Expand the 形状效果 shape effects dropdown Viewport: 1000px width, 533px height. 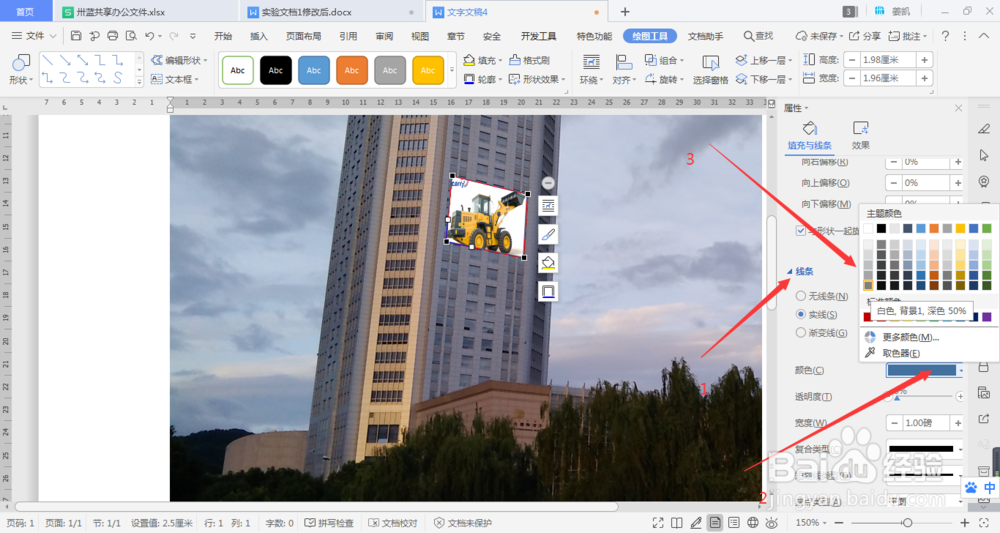[564, 80]
